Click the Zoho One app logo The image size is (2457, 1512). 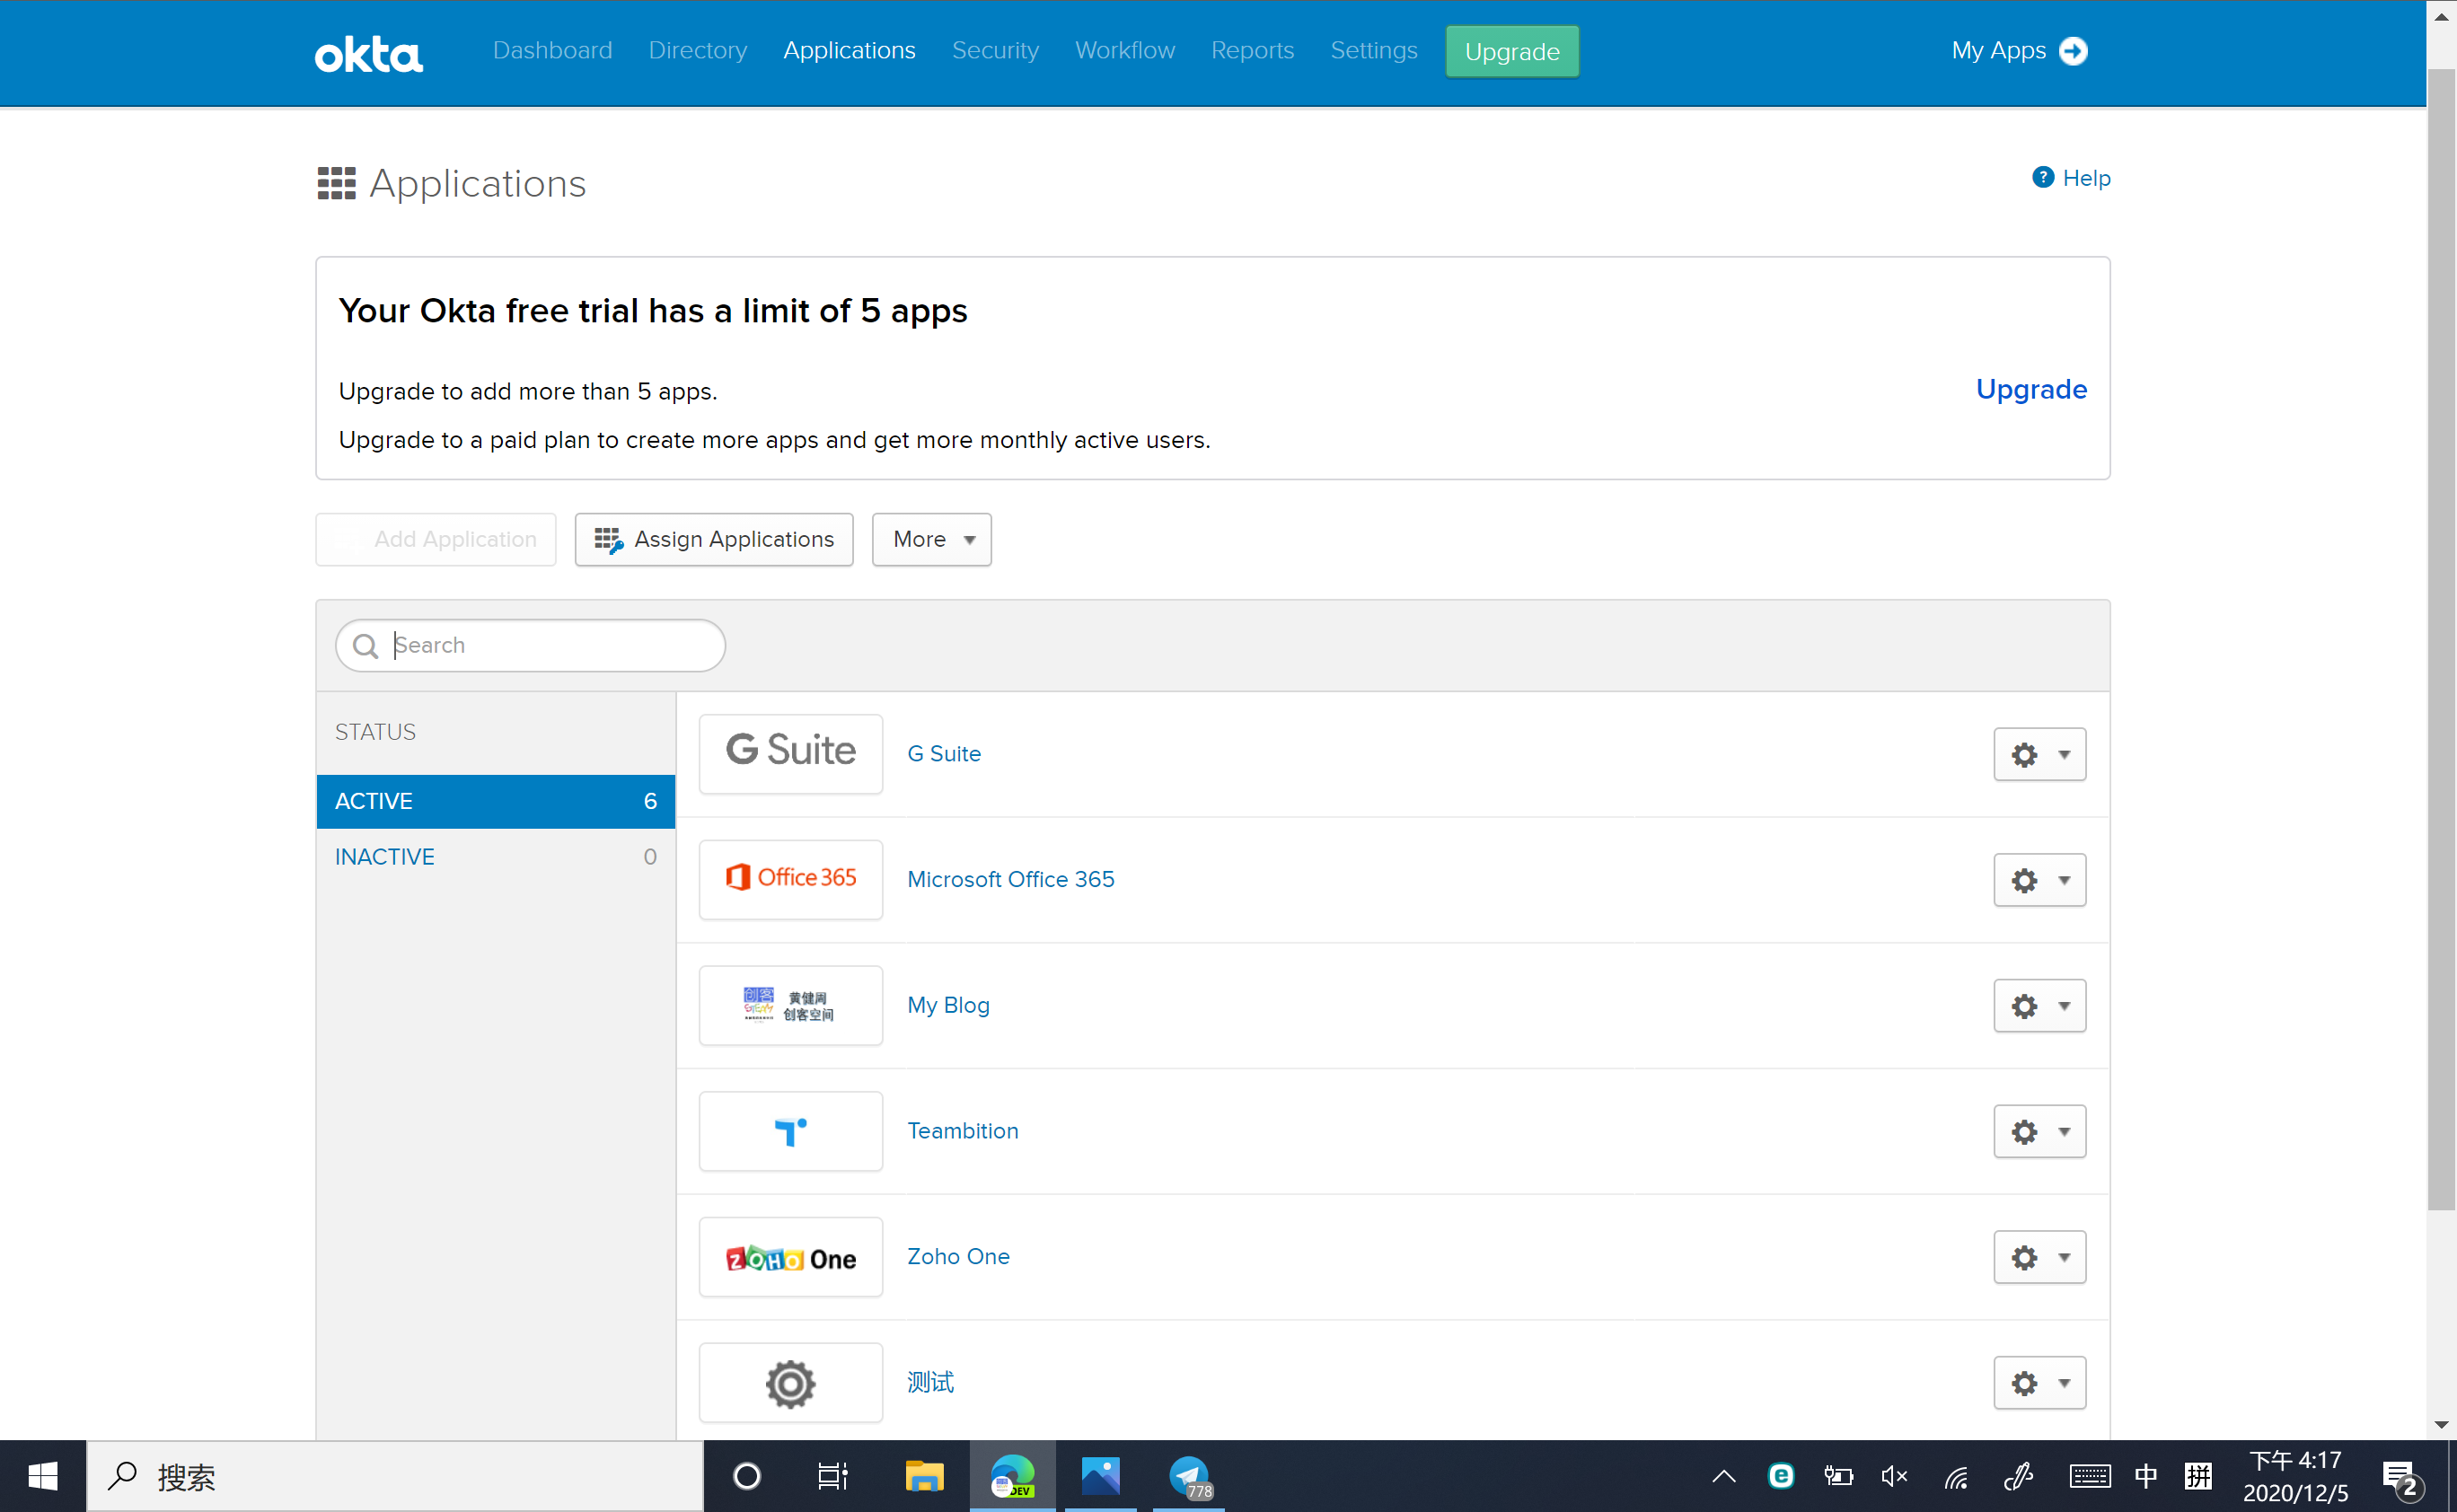(790, 1257)
